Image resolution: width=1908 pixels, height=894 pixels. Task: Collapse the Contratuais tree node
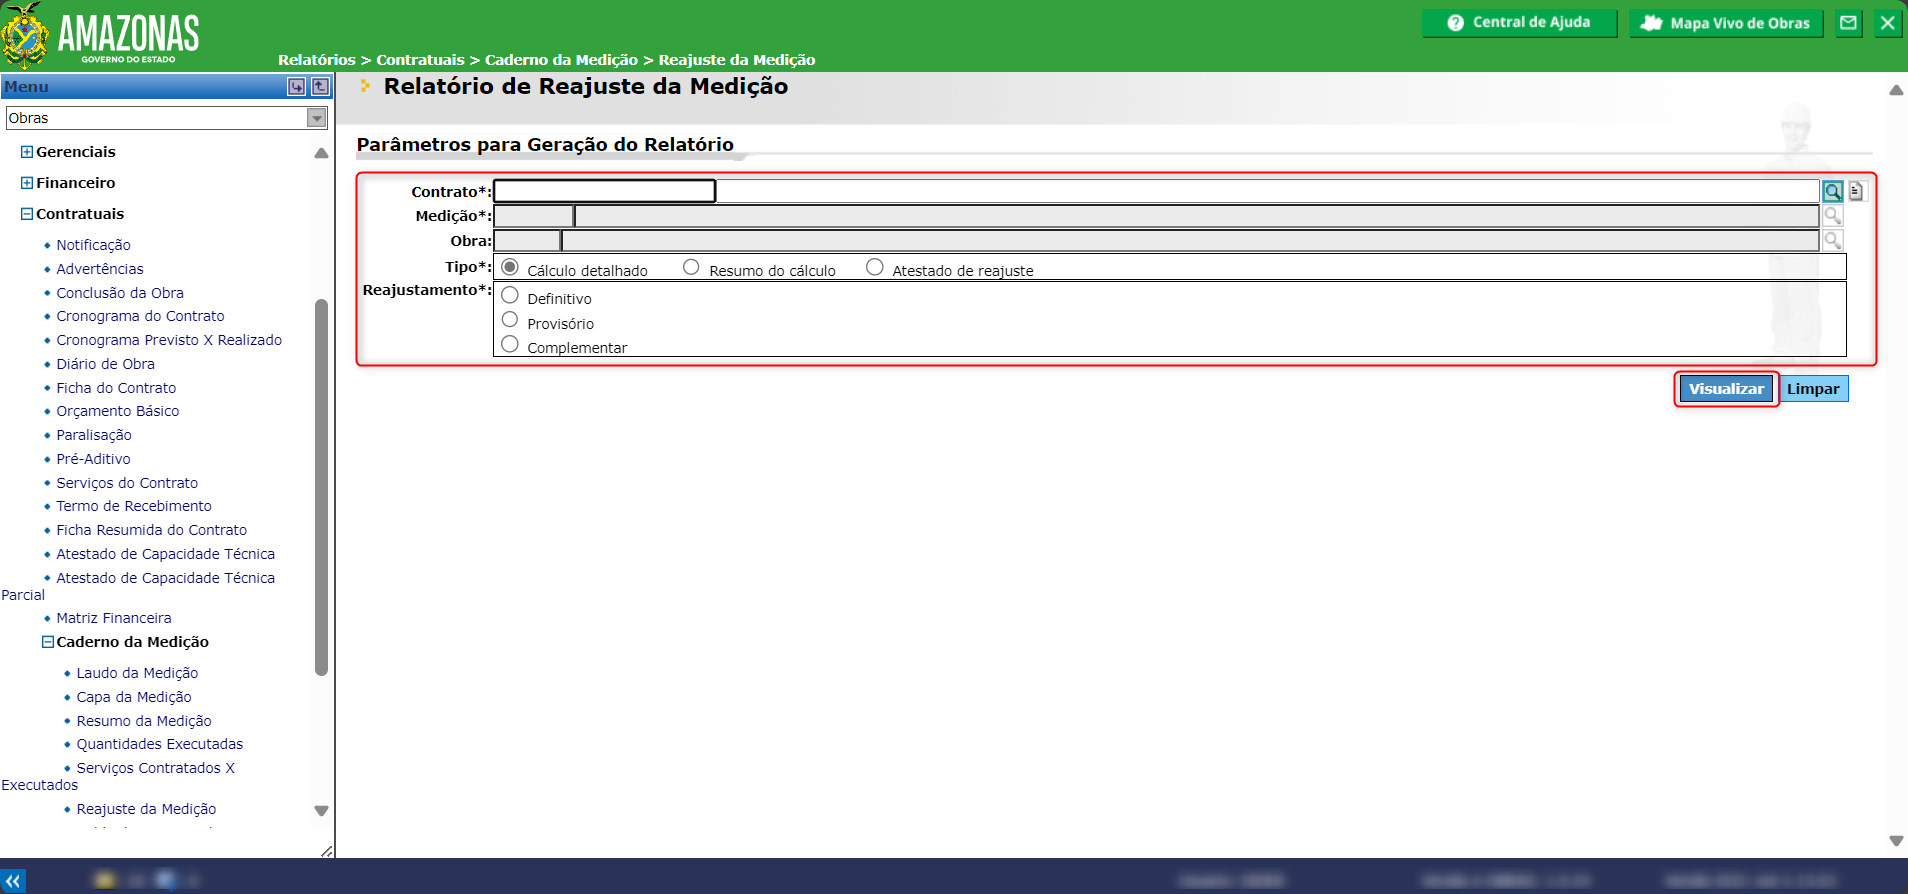click(27, 214)
